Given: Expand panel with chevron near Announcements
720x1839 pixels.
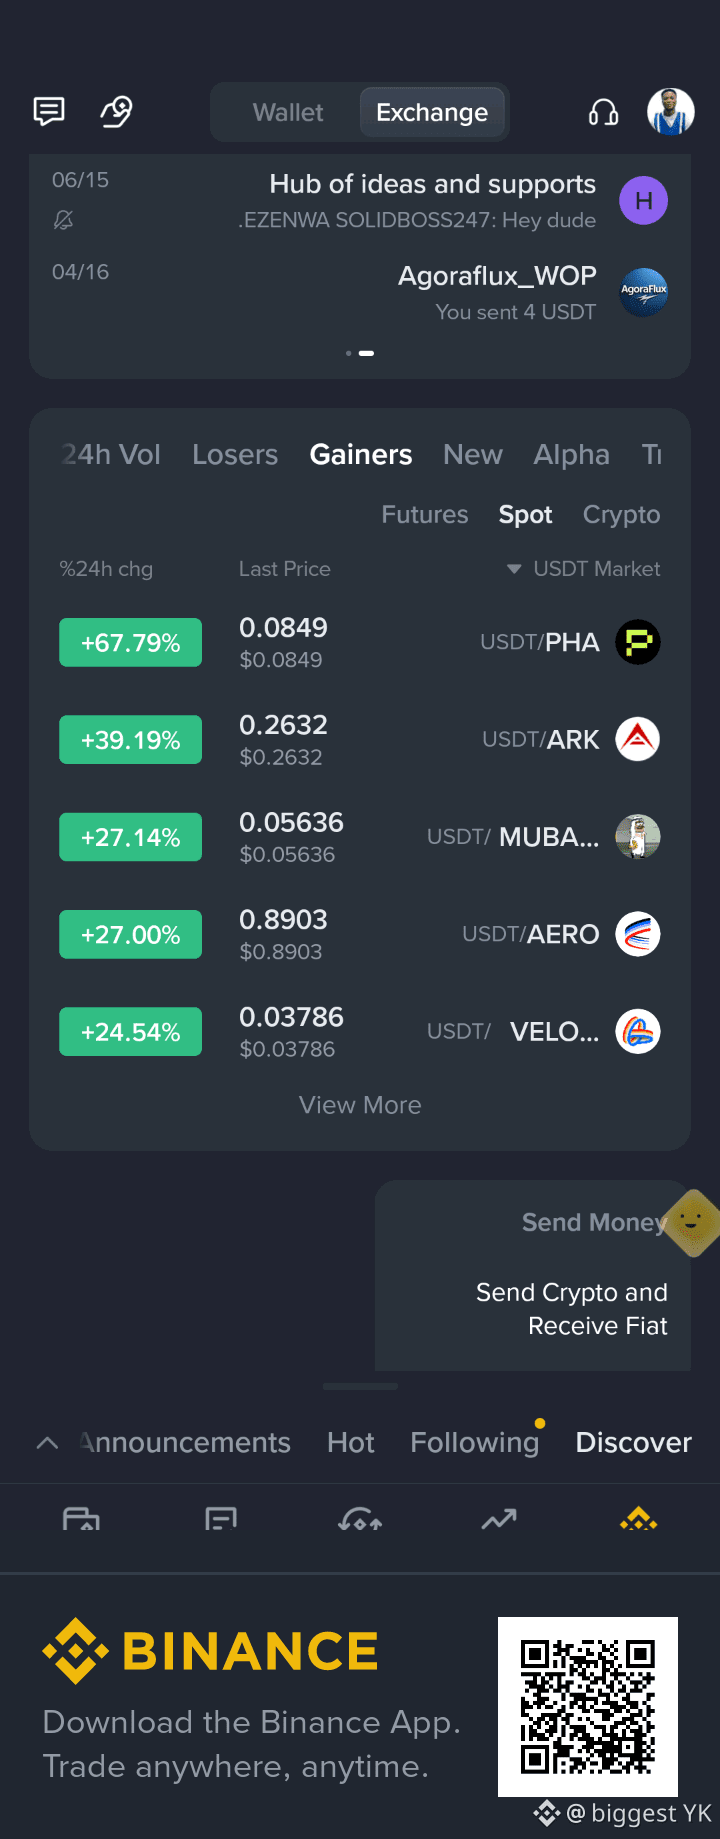Looking at the screenshot, I should click(x=47, y=1442).
